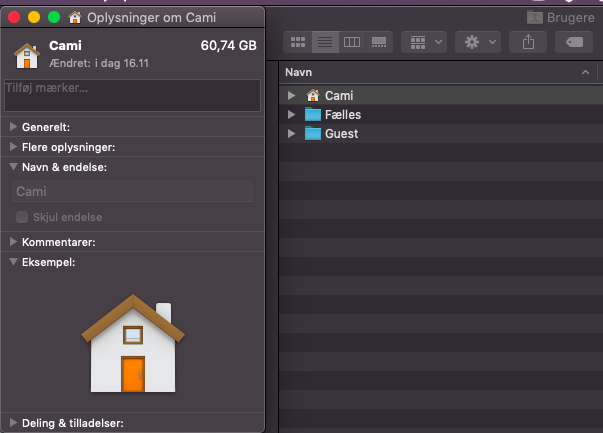Switch Finder to list view
Screen dimensions: 603x433
[325, 42]
